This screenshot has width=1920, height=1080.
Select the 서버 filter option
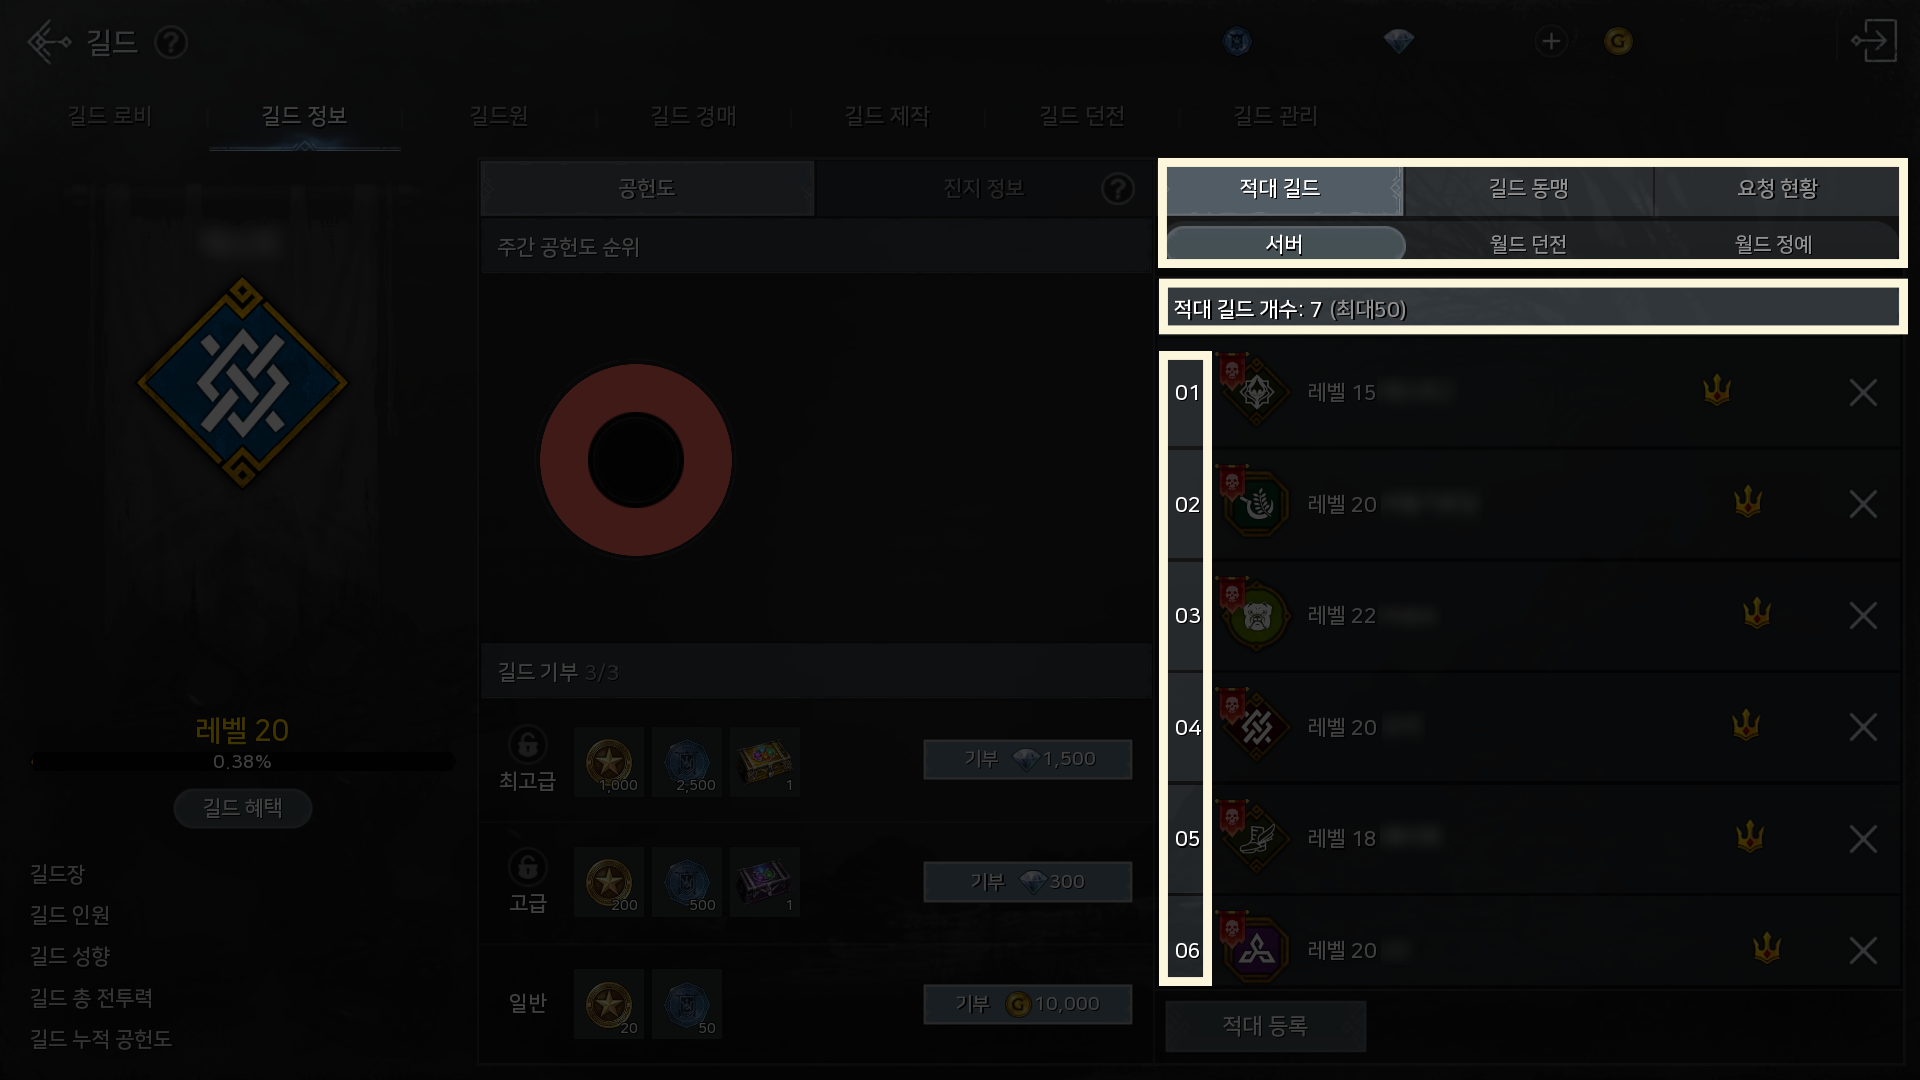pyautogui.click(x=1285, y=244)
